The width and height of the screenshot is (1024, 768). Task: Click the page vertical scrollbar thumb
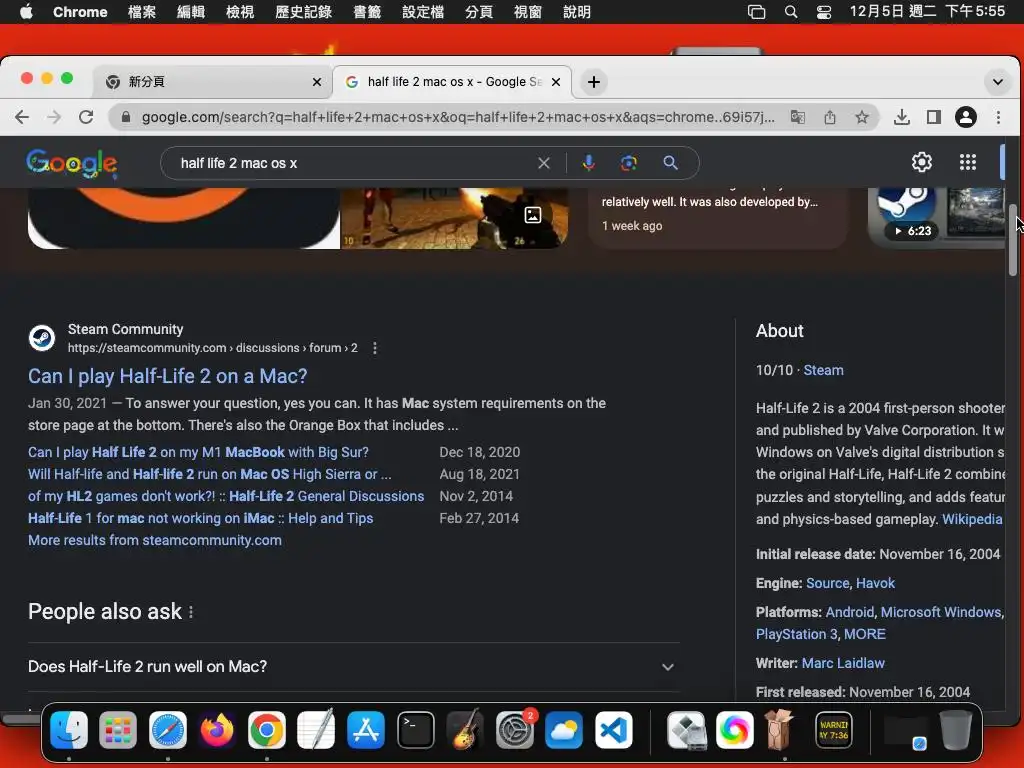(1013, 240)
